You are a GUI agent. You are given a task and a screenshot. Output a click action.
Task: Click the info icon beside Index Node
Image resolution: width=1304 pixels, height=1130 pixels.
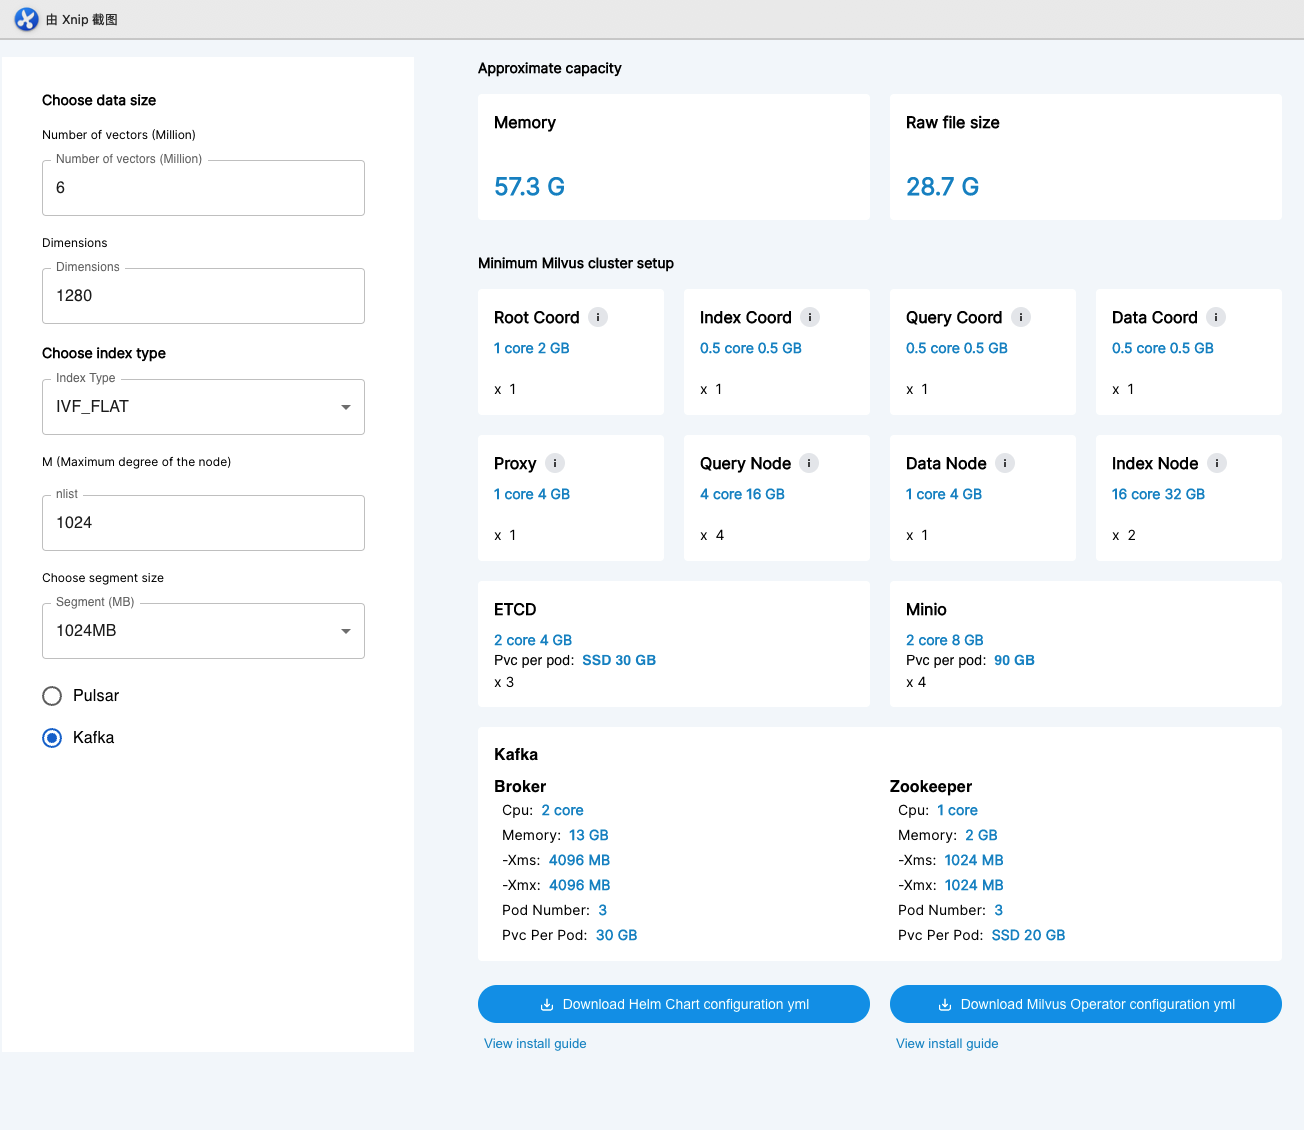pyautogui.click(x=1217, y=463)
